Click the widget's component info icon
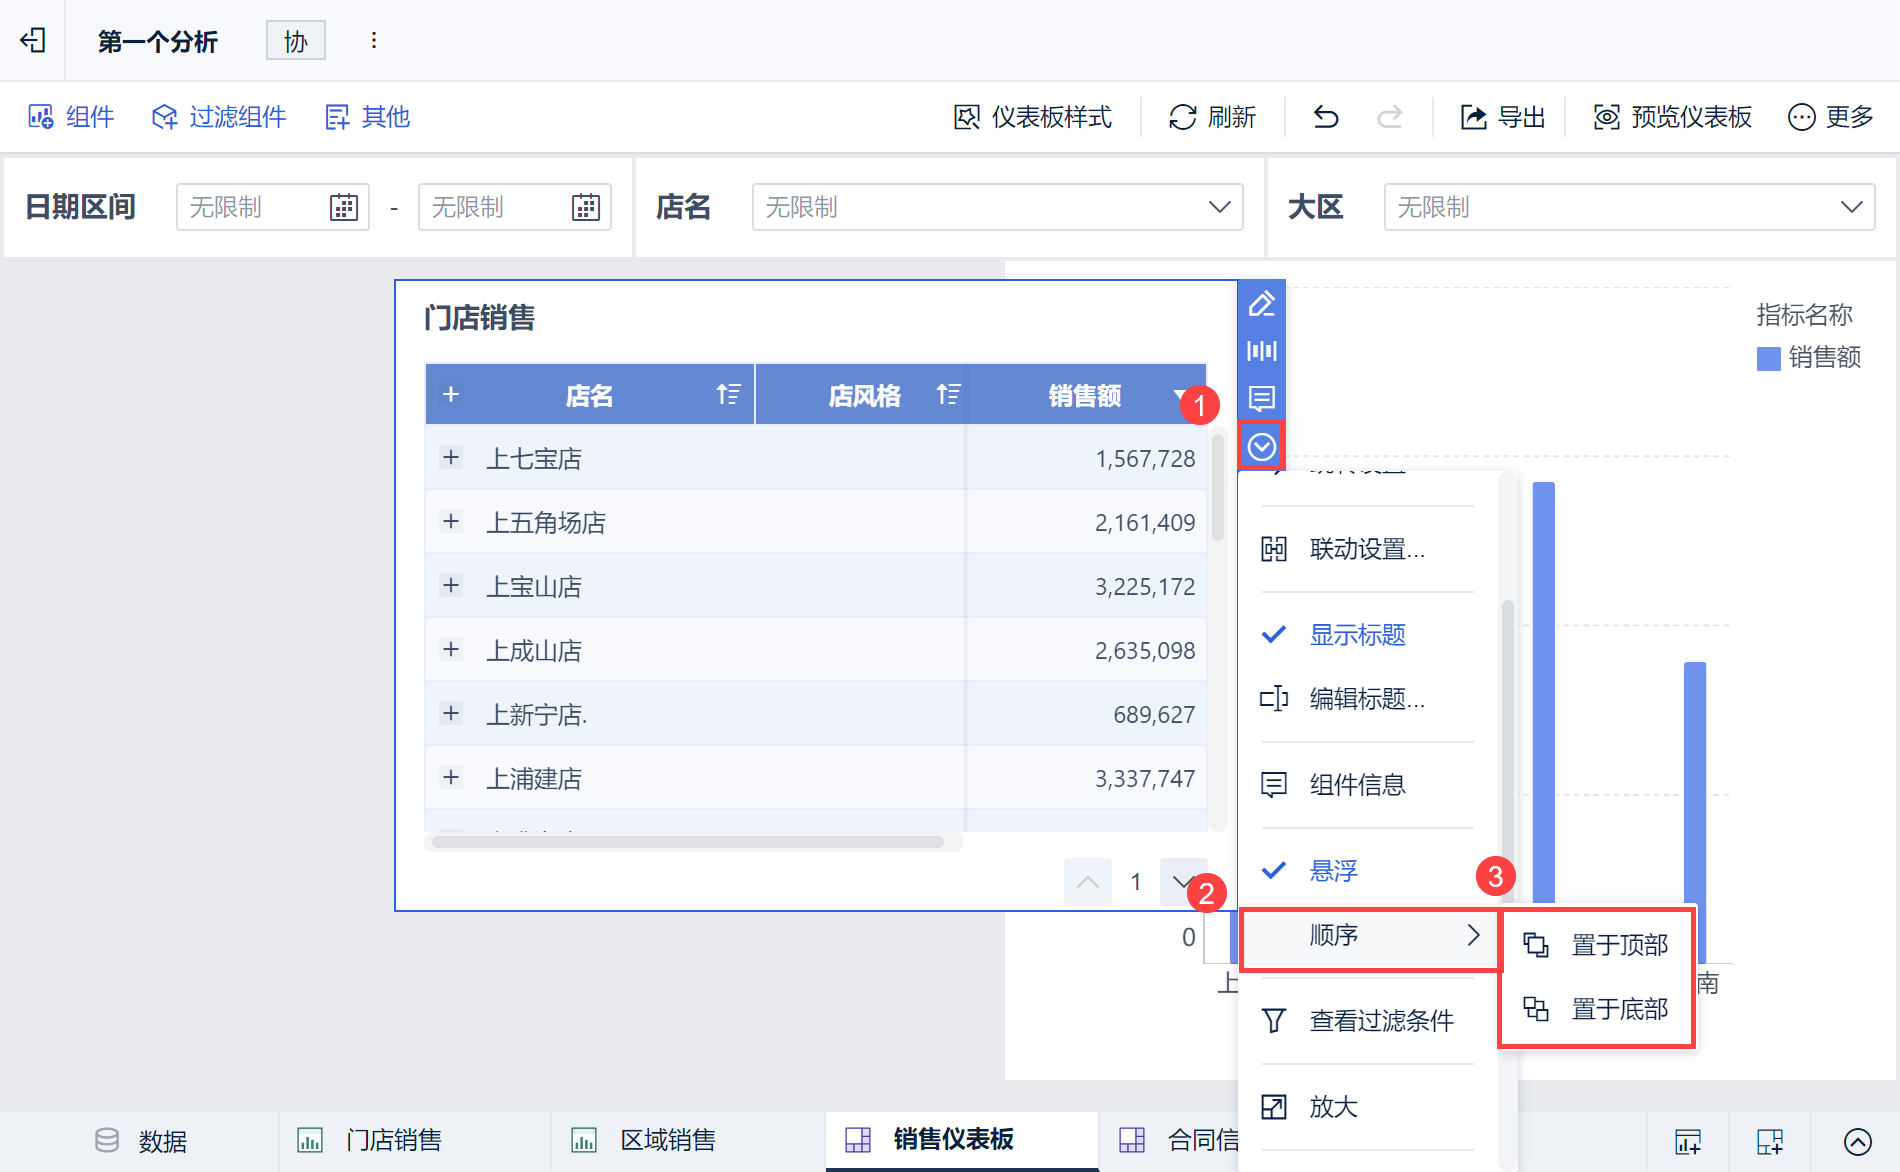The image size is (1900, 1172). (1261, 398)
